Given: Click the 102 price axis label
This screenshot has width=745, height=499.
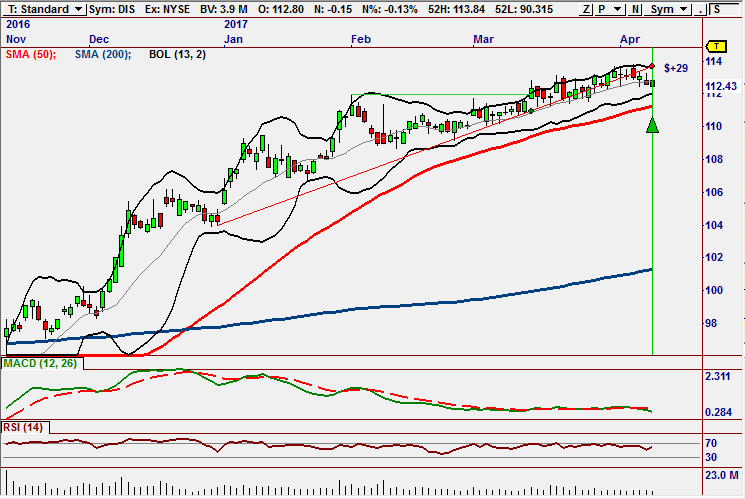Looking at the screenshot, I should [714, 258].
